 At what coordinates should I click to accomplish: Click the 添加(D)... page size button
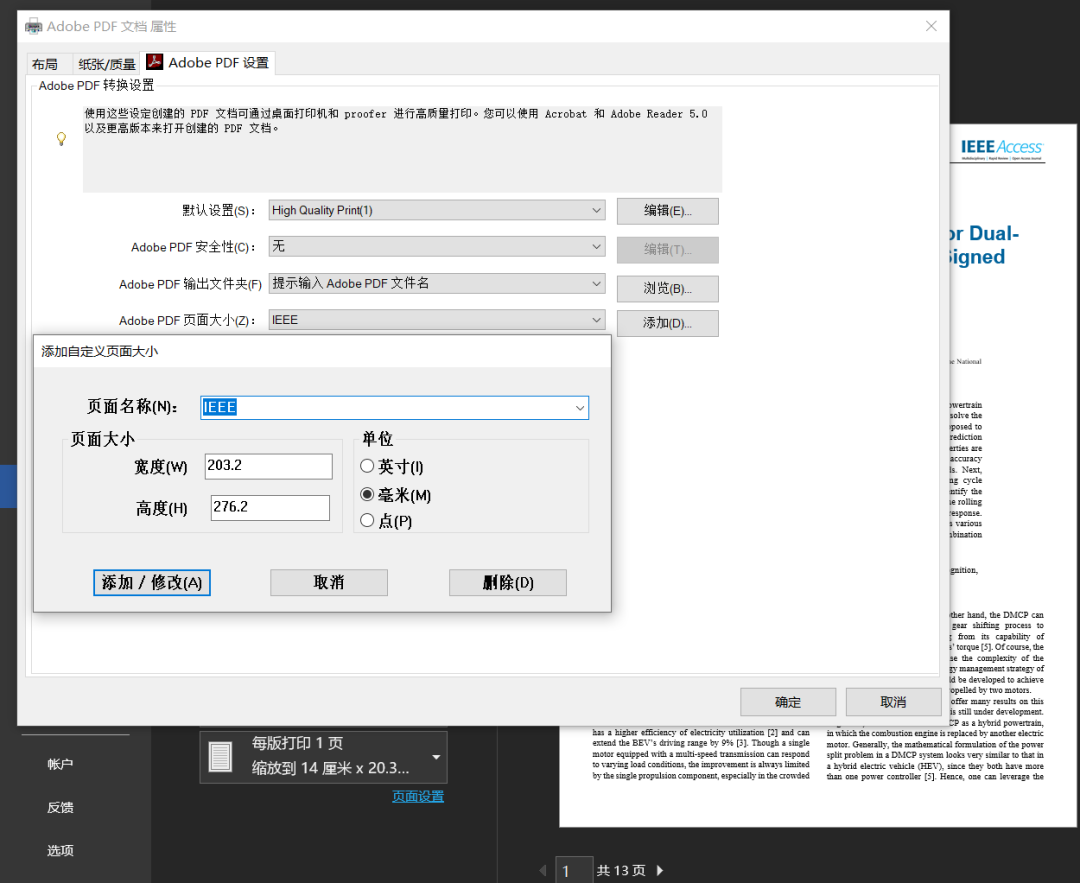click(667, 323)
